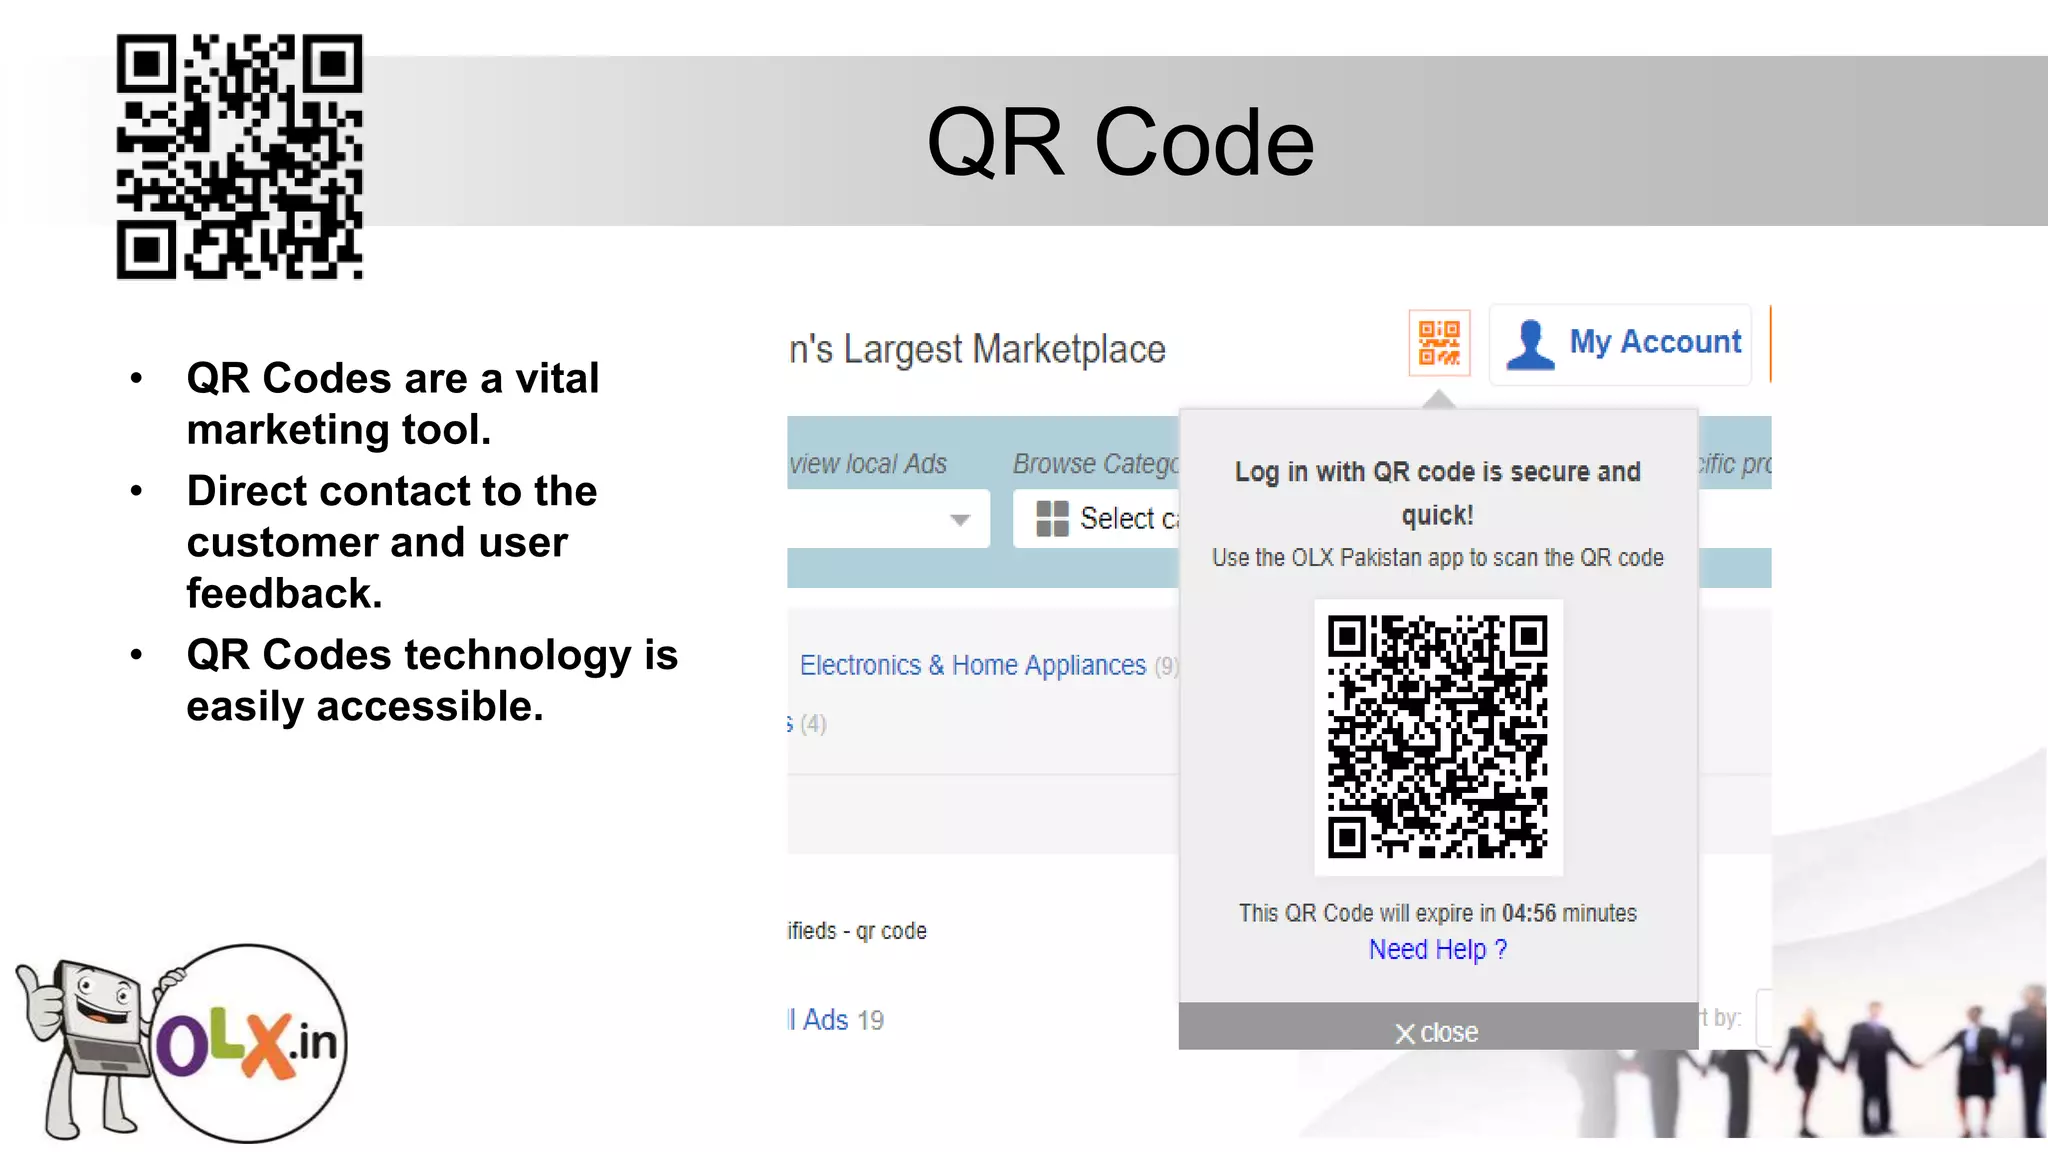Viewport: 2048px width, 1152px height.
Task: Click the QR expiry timer text 04:56
Action: pyautogui.click(x=1529, y=913)
